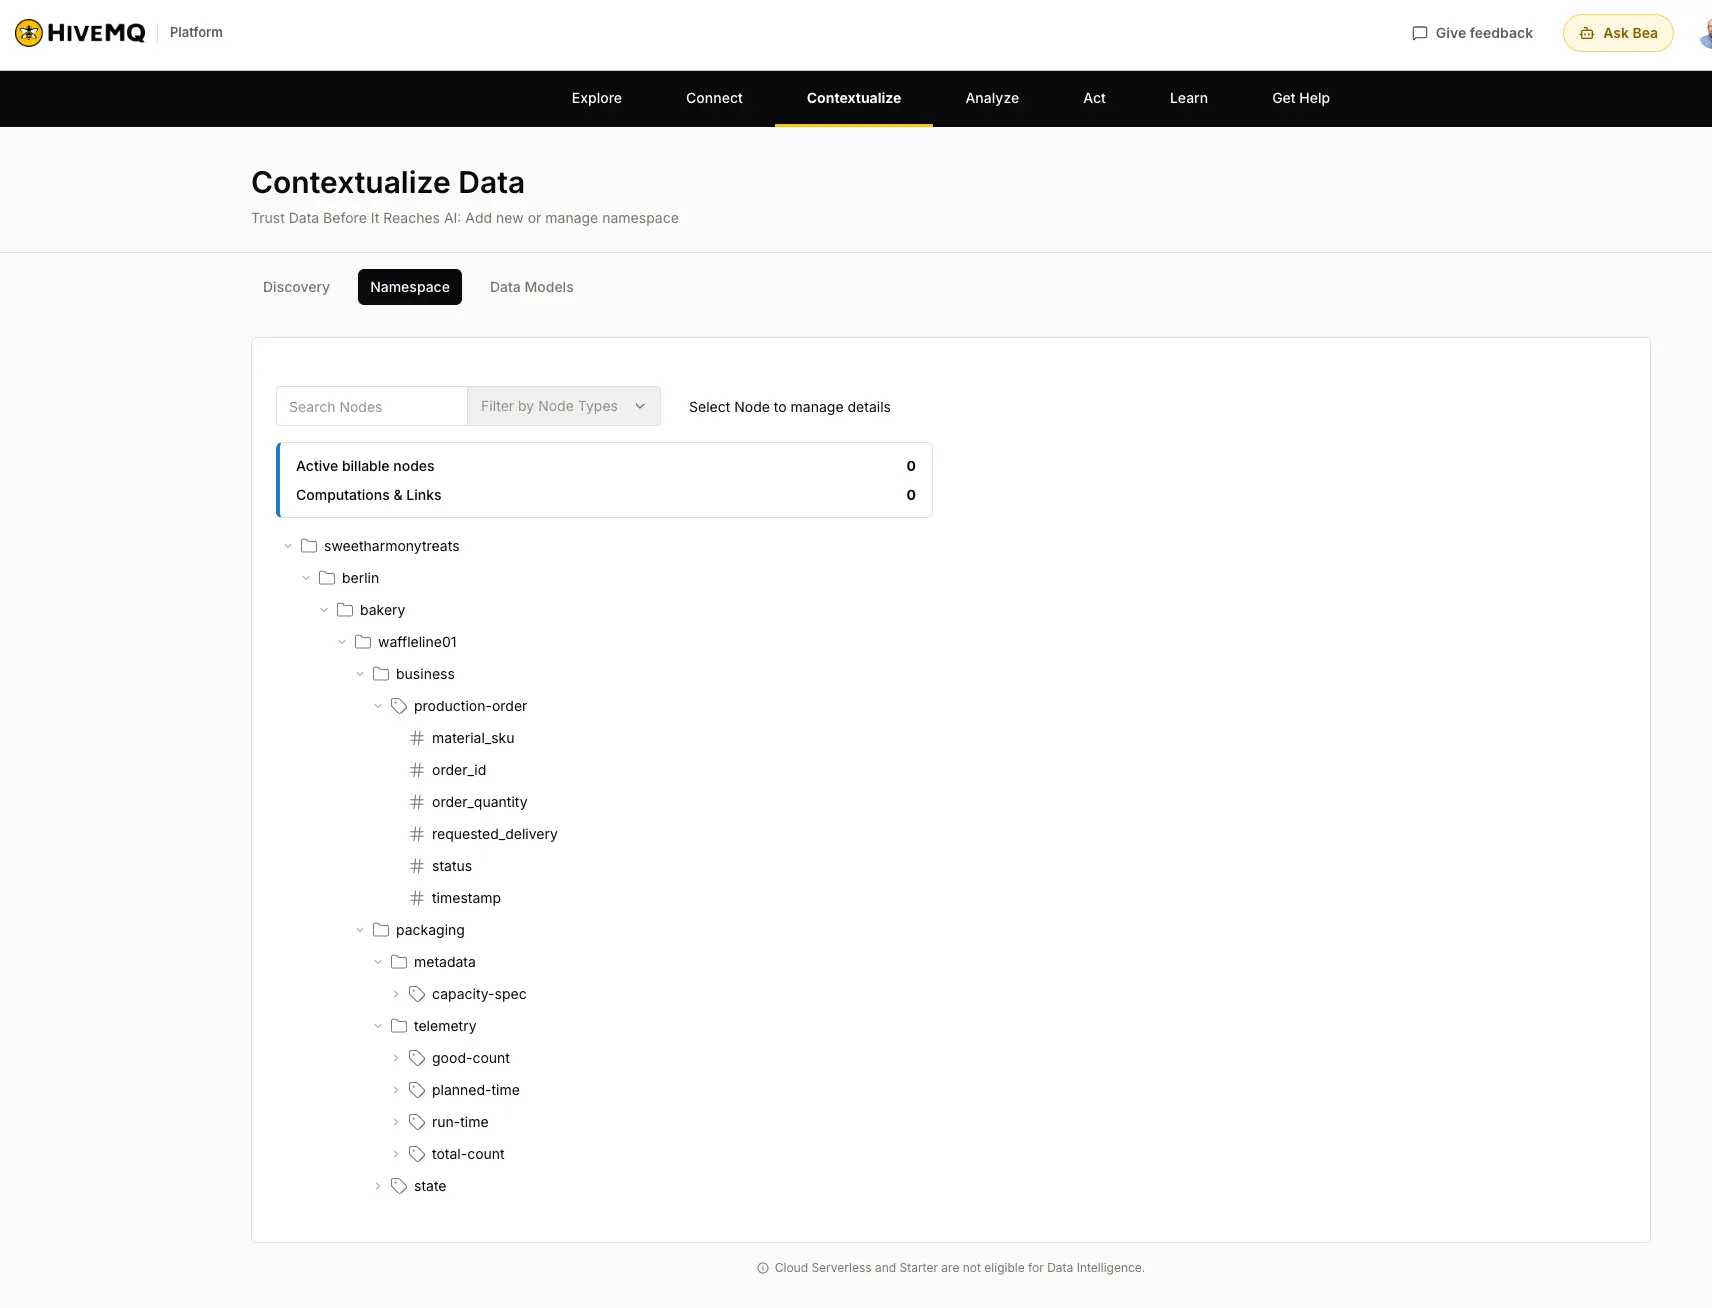The height and width of the screenshot is (1308, 1712).
Task: Click the Search Nodes input field
Action: coord(372,406)
